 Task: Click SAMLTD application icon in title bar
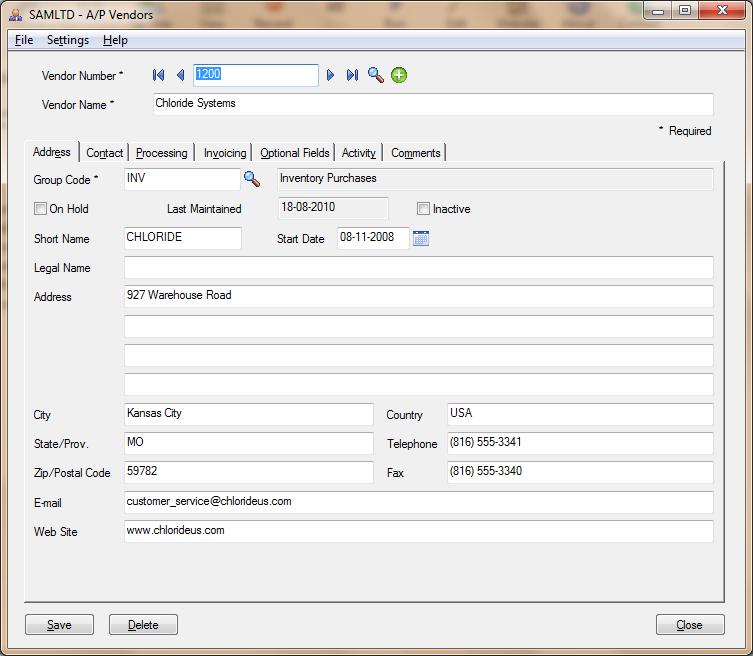pos(15,14)
